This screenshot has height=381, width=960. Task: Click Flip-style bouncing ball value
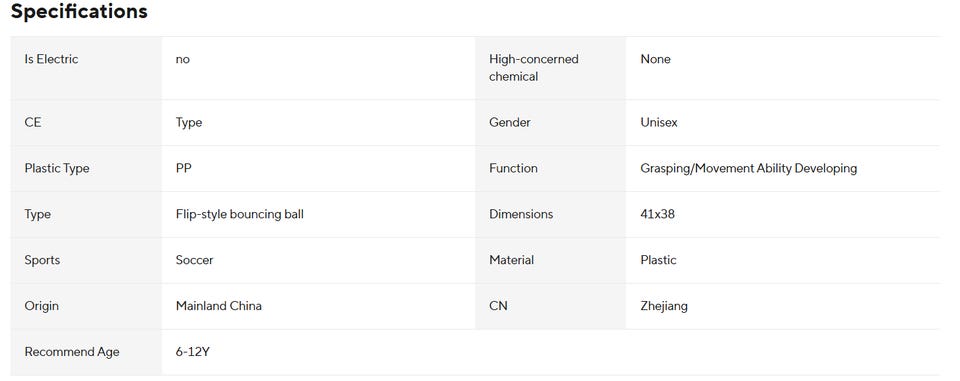pos(239,214)
